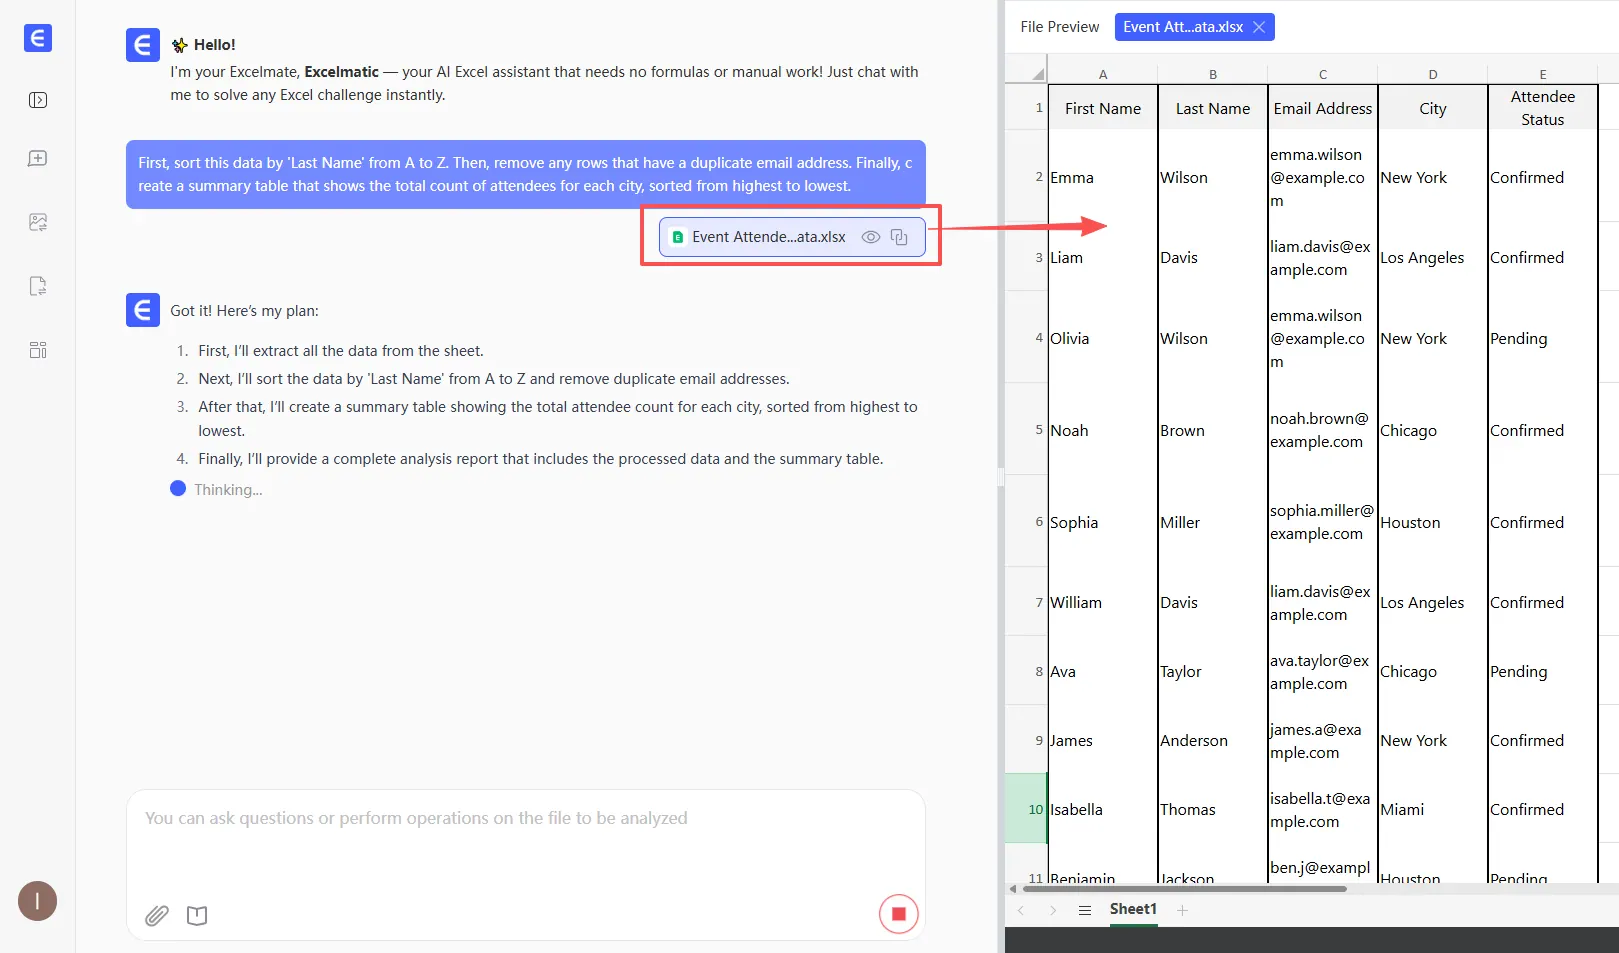Stop the response with the red stop button
Image resolution: width=1619 pixels, height=953 pixels.
pyautogui.click(x=898, y=914)
